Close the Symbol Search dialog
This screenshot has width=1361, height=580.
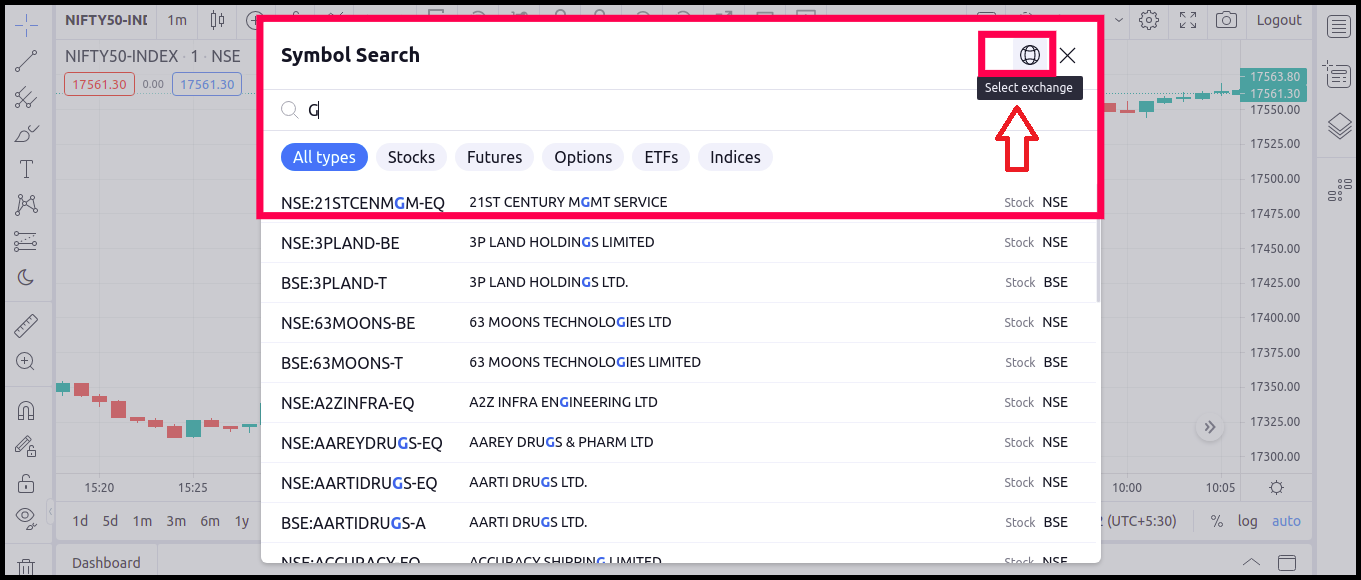tap(1068, 55)
